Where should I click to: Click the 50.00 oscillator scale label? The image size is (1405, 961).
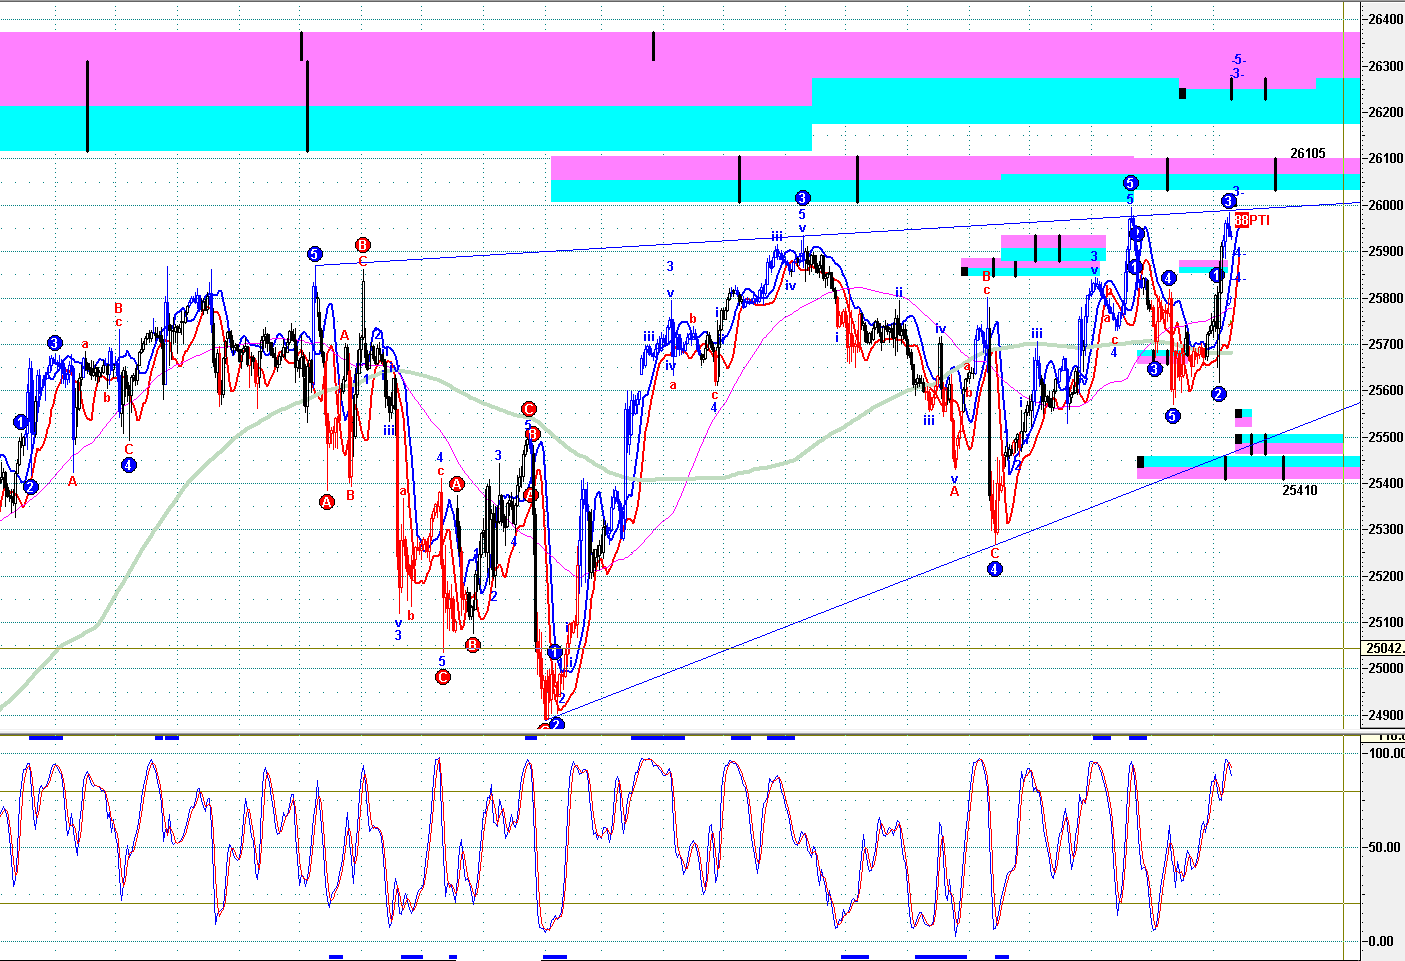pos(1386,847)
